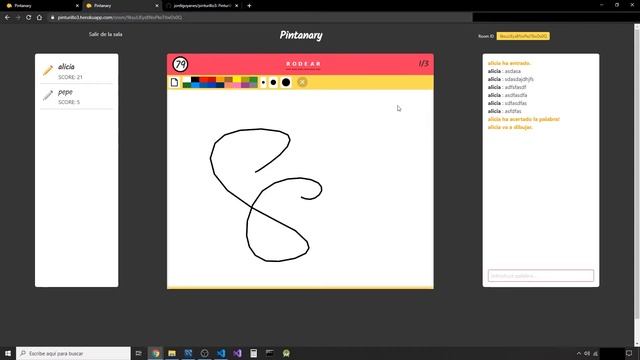
Task: Pick the light blue color swatch
Action: (195, 85)
